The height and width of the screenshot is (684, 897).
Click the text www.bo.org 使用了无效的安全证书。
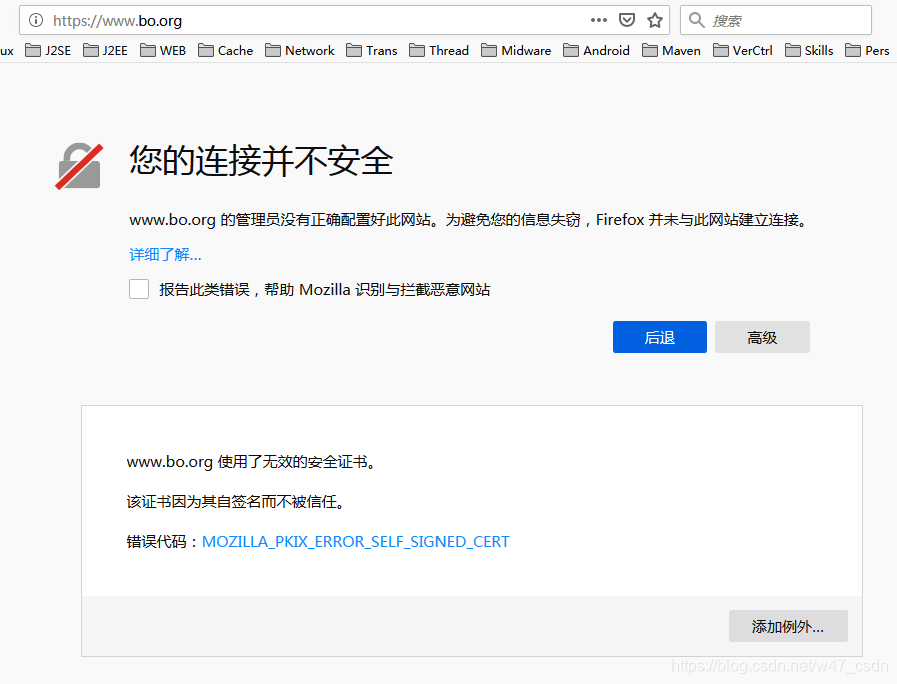[252, 462]
